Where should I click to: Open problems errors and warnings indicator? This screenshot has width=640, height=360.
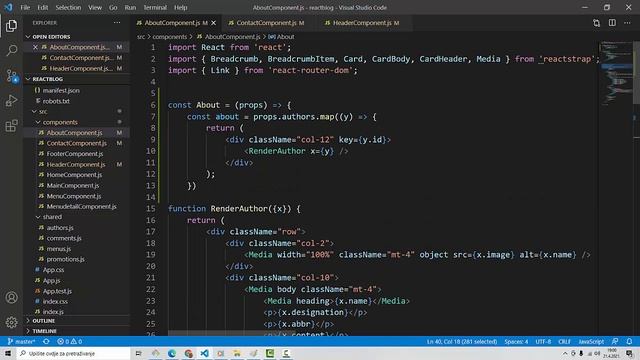pos(70,341)
